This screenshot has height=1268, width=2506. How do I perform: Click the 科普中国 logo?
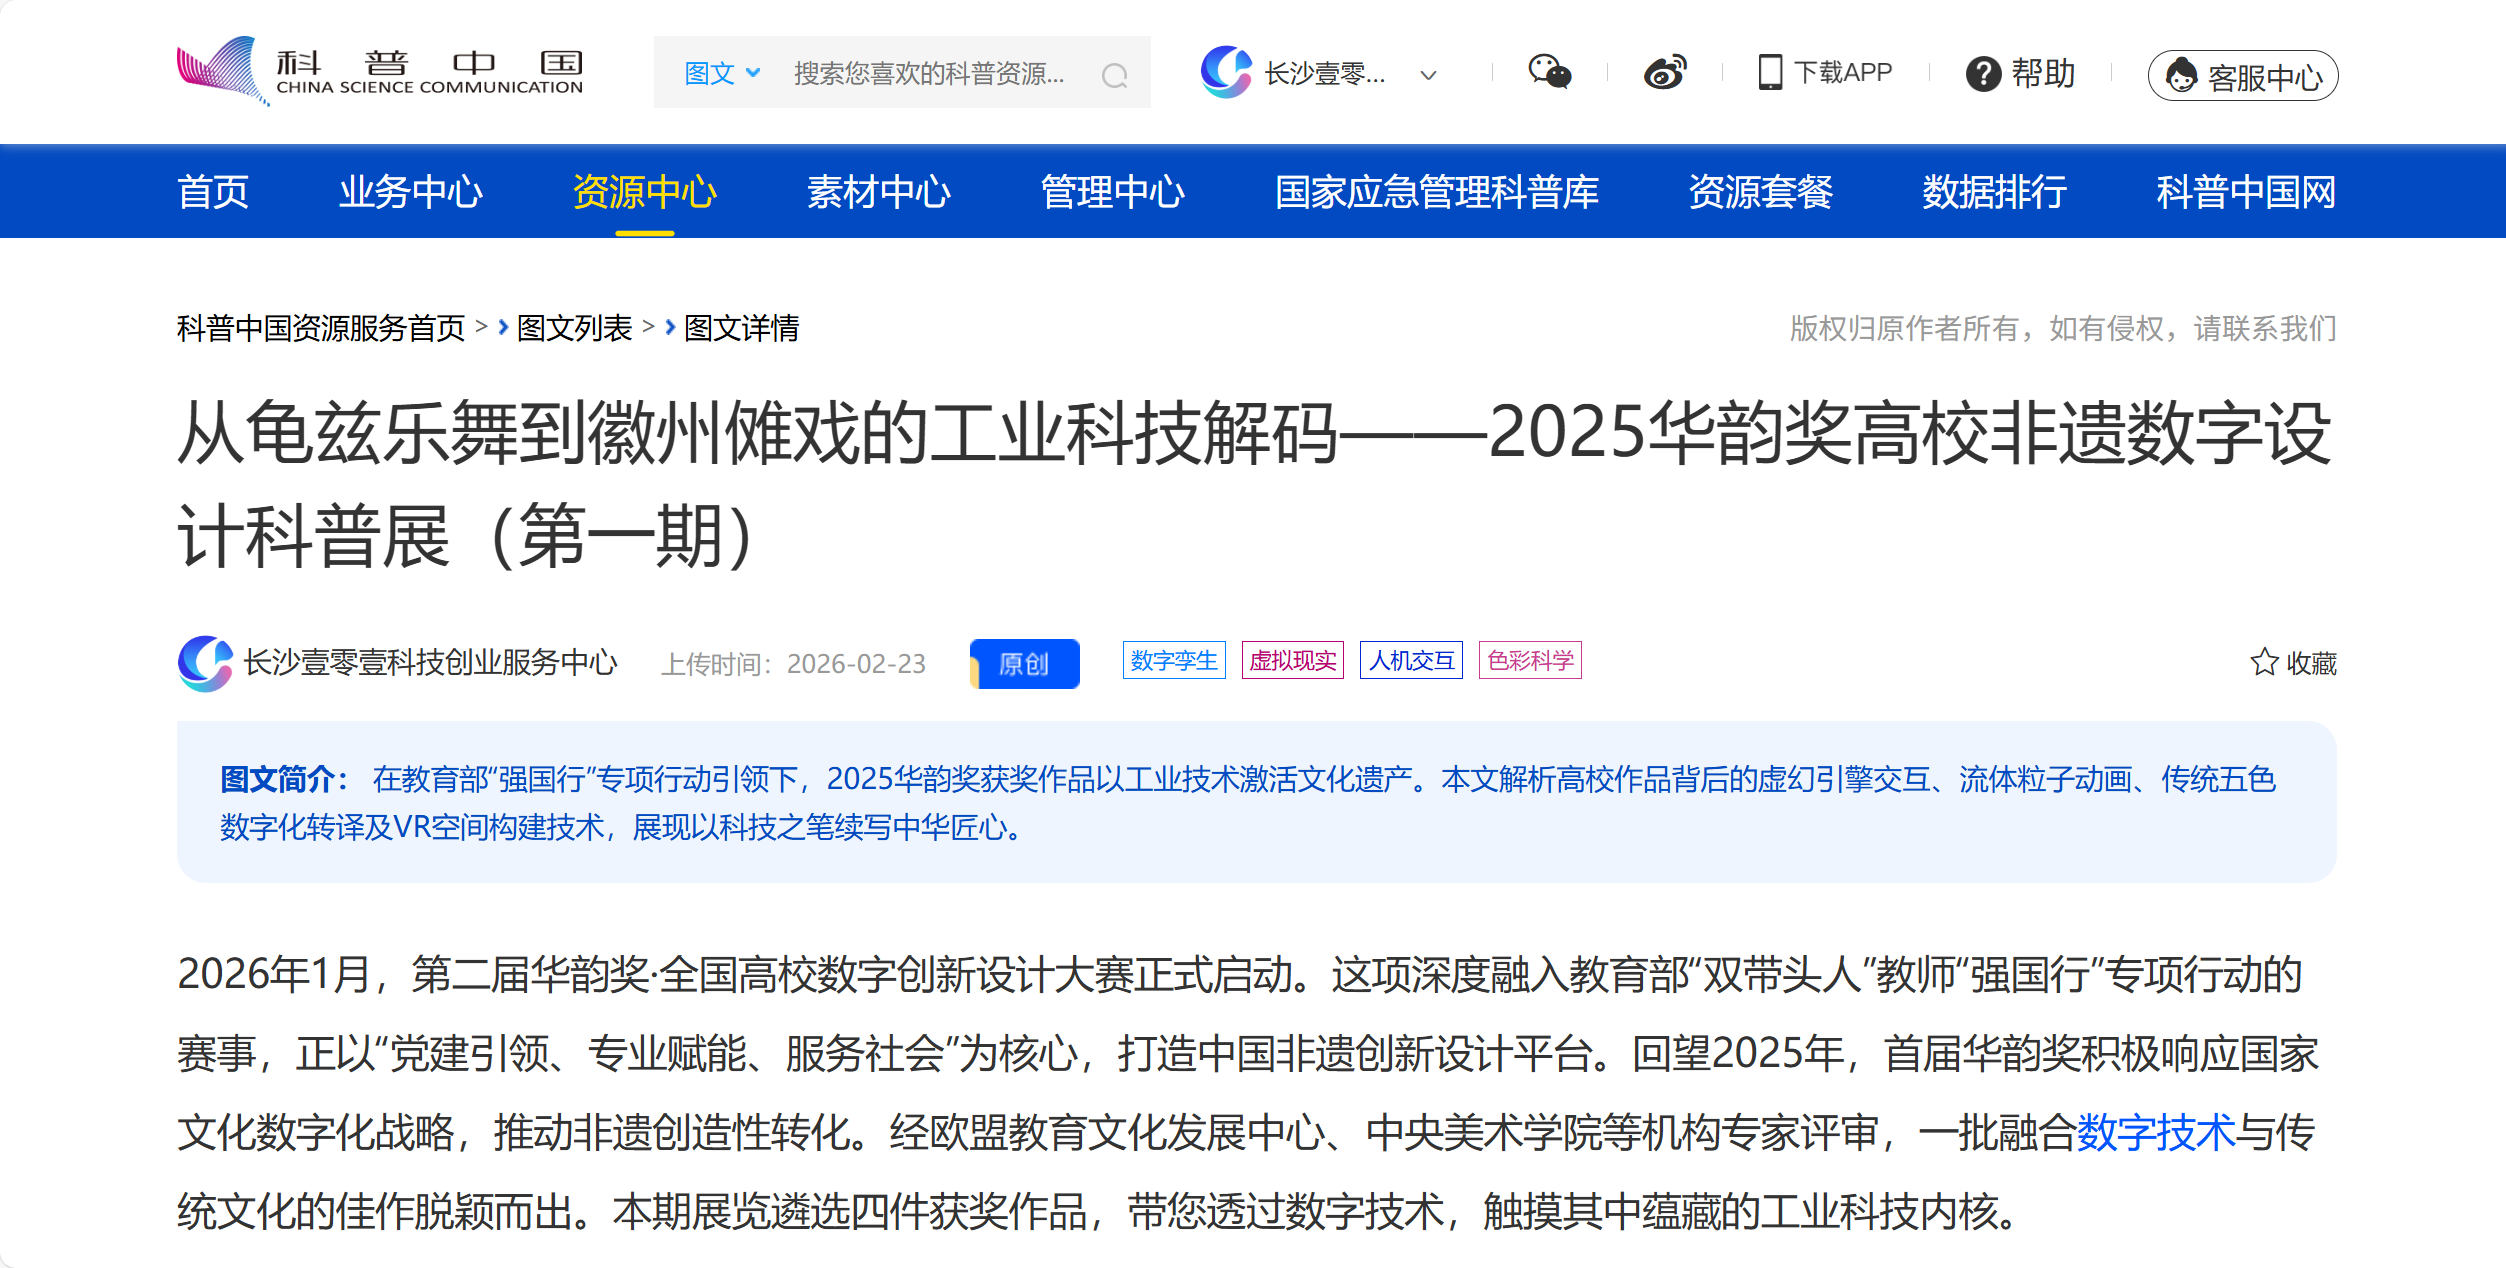378,70
